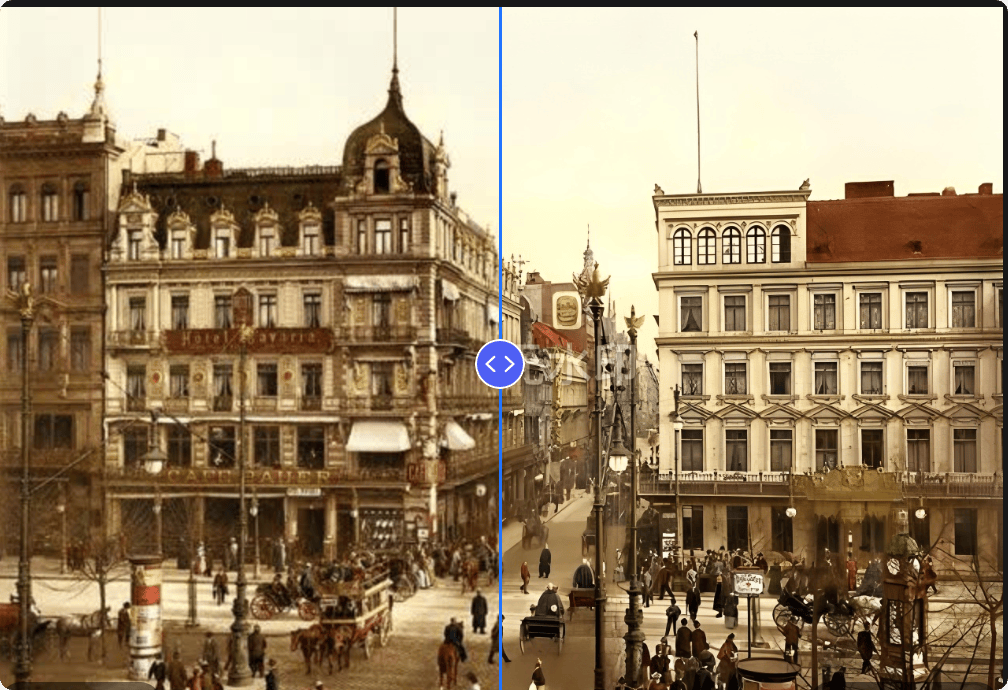Click the 'Hotel Bavaria' sign text
Image resolution: width=1008 pixels, height=690 pixels.
click(x=251, y=338)
